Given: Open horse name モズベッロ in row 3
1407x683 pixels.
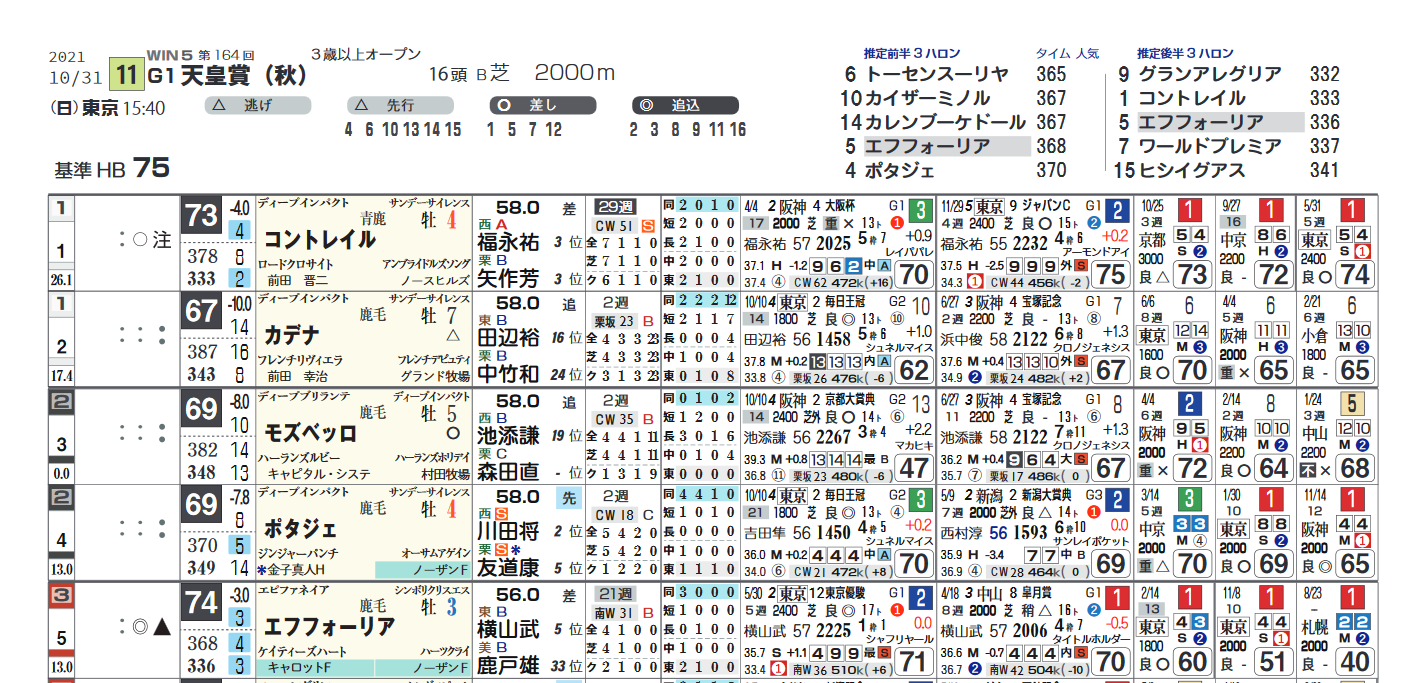Looking at the screenshot, I should (310, 433).
